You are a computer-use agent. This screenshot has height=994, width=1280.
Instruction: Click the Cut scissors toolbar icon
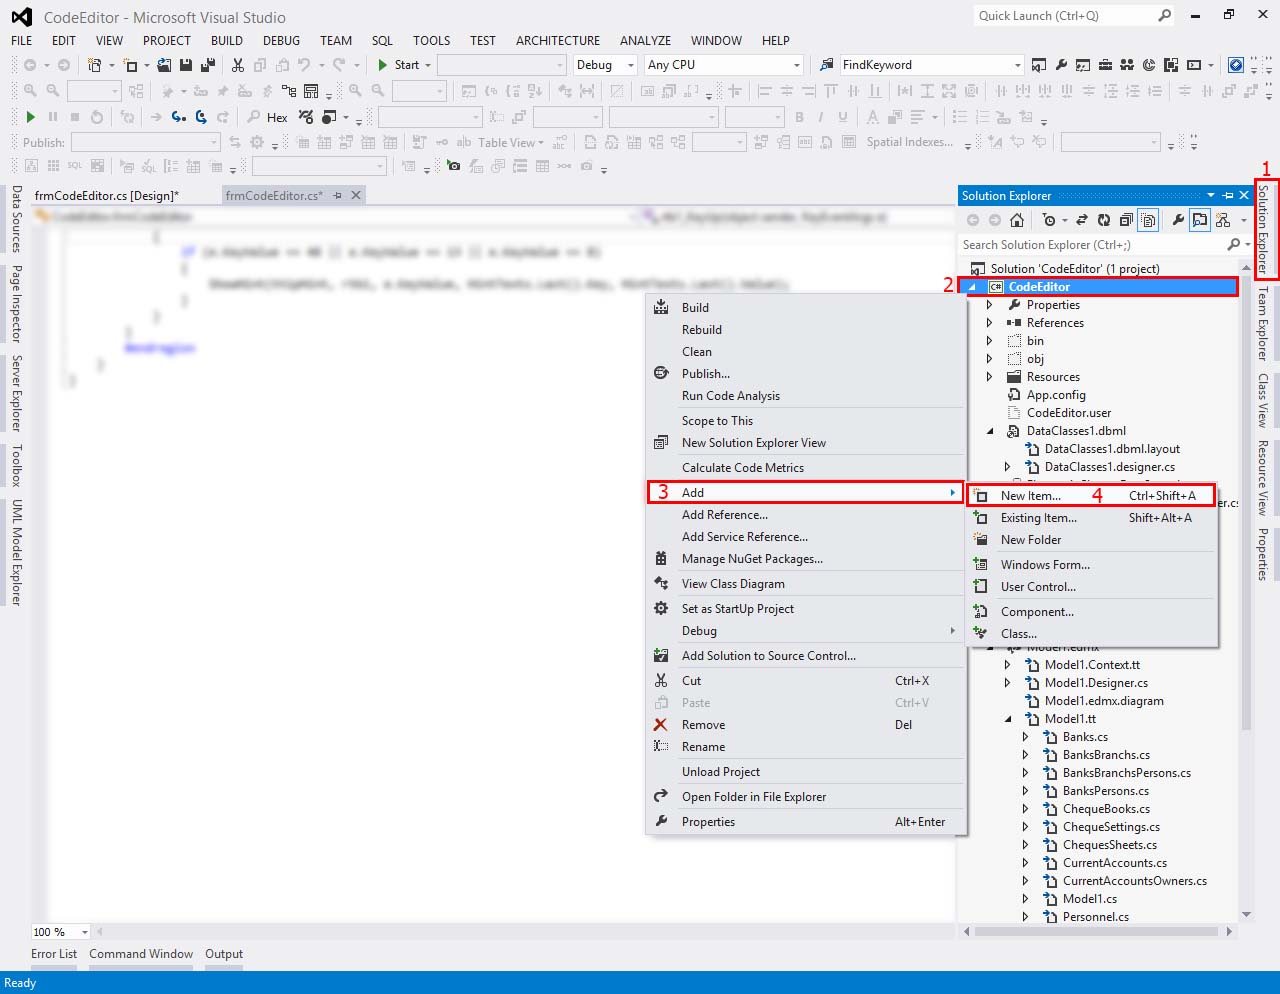click(x=238, y=65)
